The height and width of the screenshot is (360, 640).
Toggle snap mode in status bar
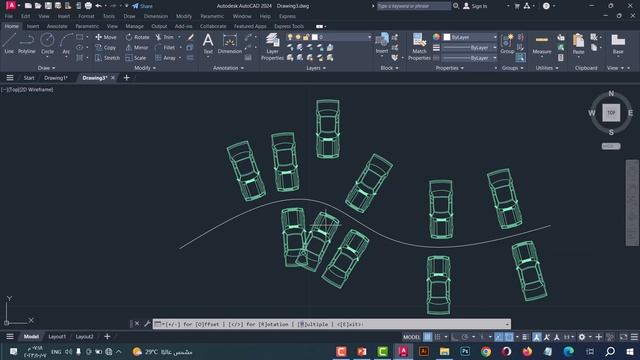click(438, 337)
